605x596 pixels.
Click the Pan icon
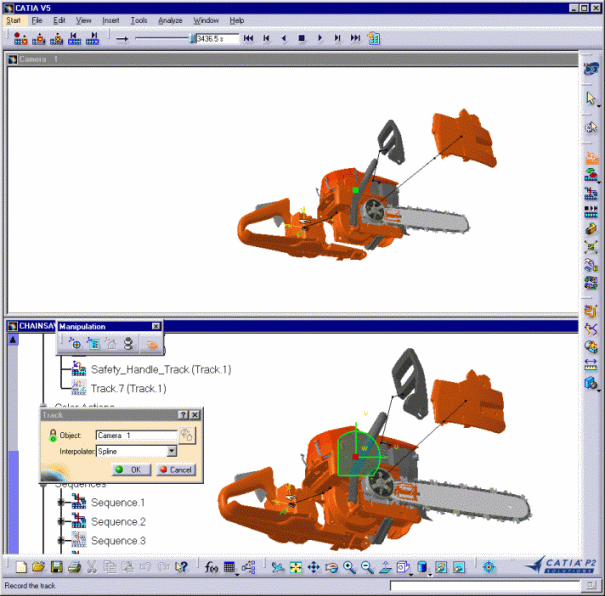(314, 567)
